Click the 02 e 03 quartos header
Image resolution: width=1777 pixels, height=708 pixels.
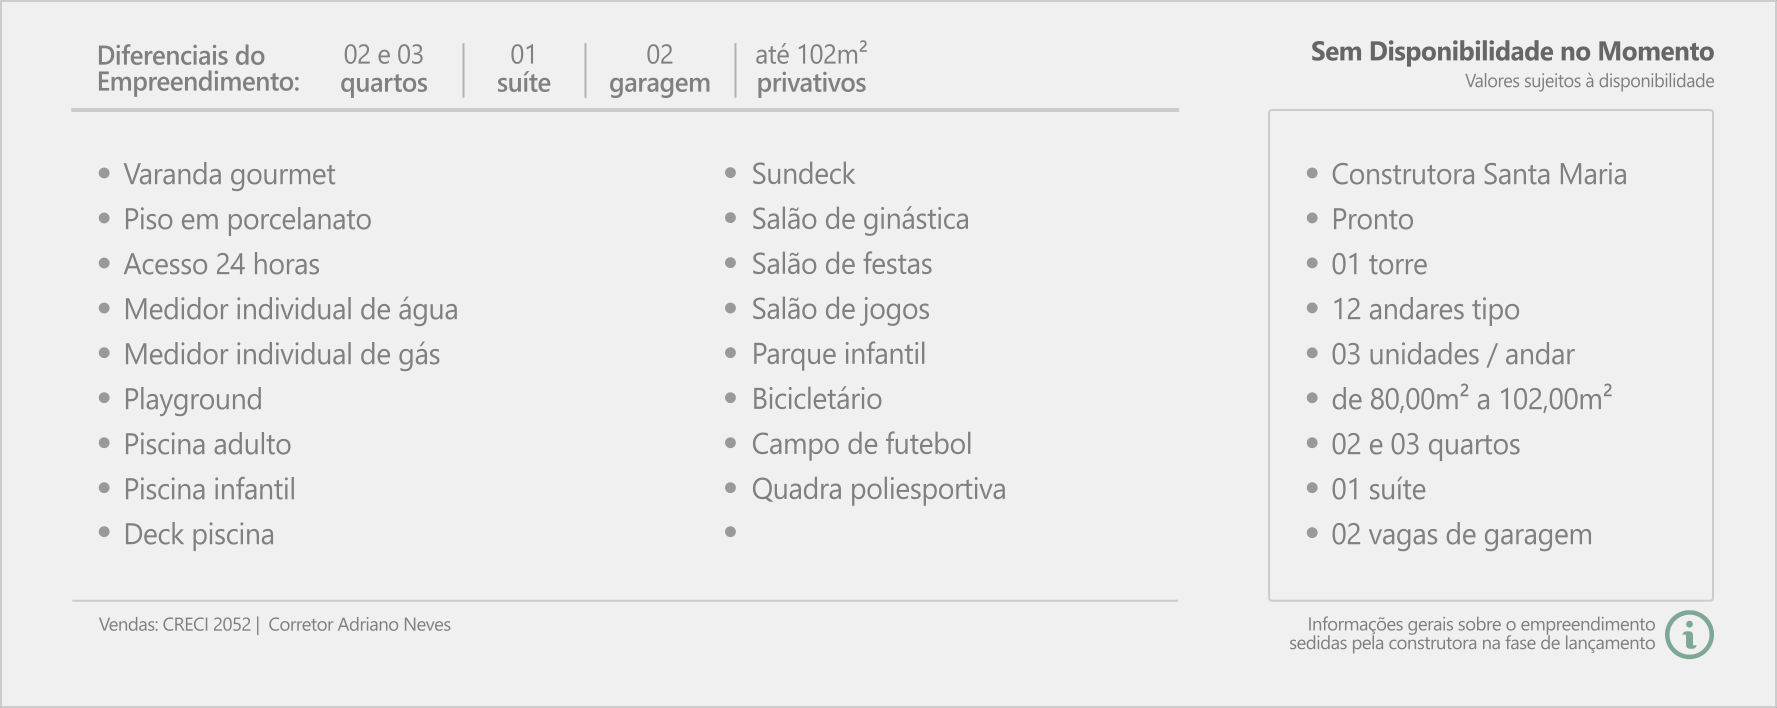[x=384, y=68]
